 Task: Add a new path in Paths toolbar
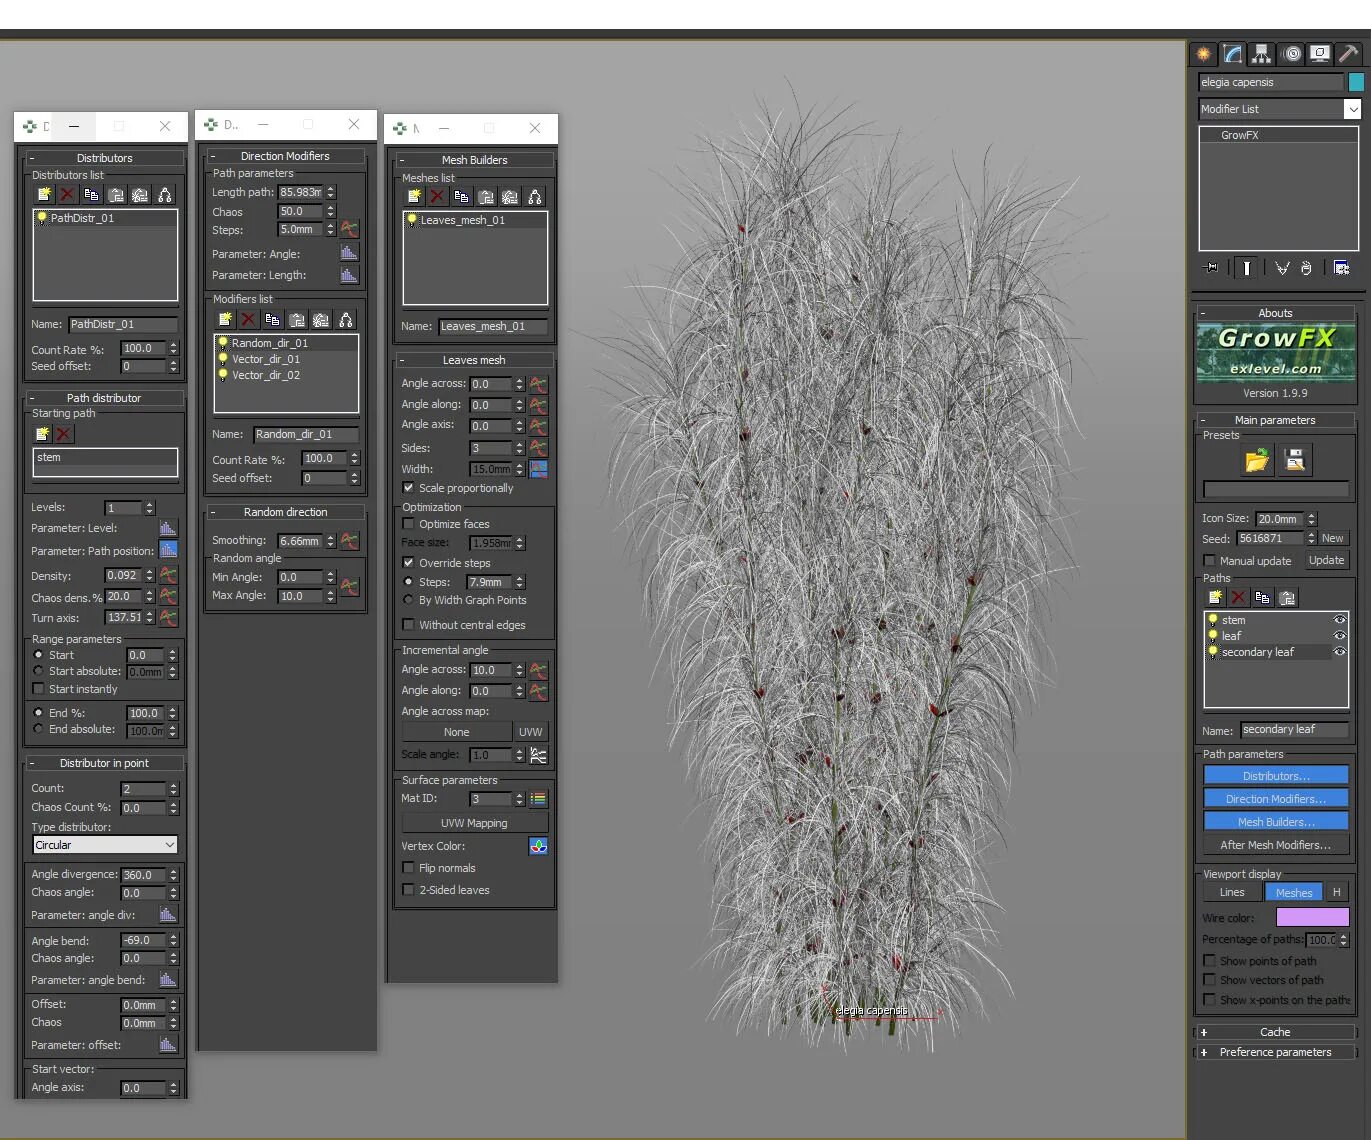1215,597
